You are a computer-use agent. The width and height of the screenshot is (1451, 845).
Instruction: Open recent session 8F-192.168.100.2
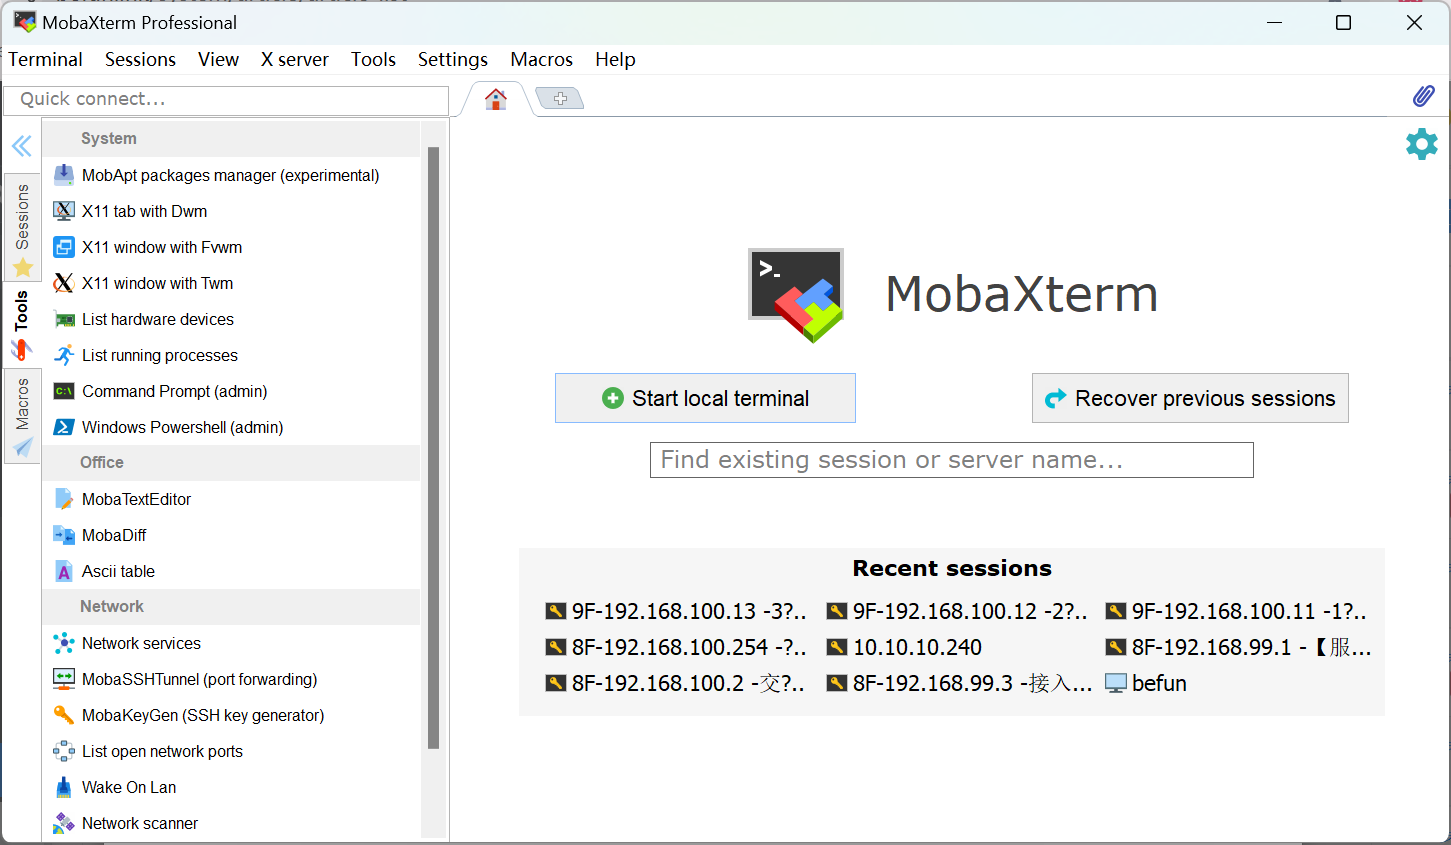click(x=676, y=683)
